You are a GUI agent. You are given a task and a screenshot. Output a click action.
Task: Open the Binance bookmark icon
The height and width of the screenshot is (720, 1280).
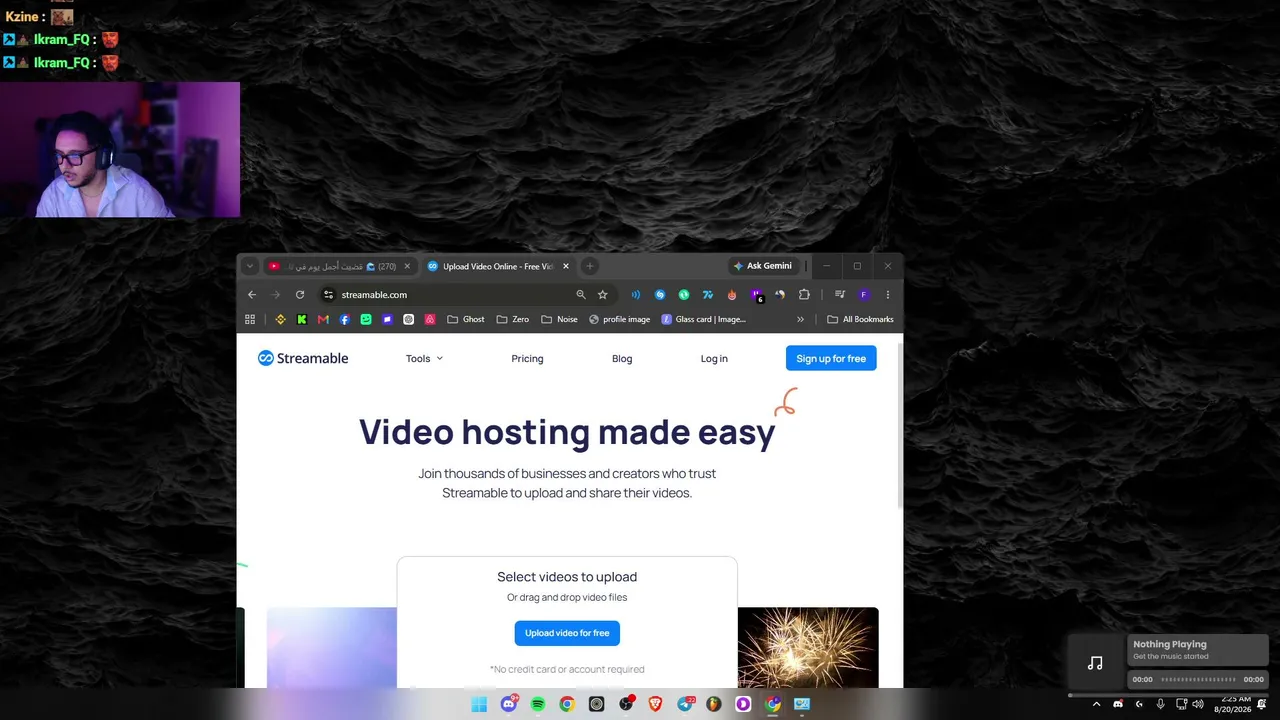tap(281, 319)
